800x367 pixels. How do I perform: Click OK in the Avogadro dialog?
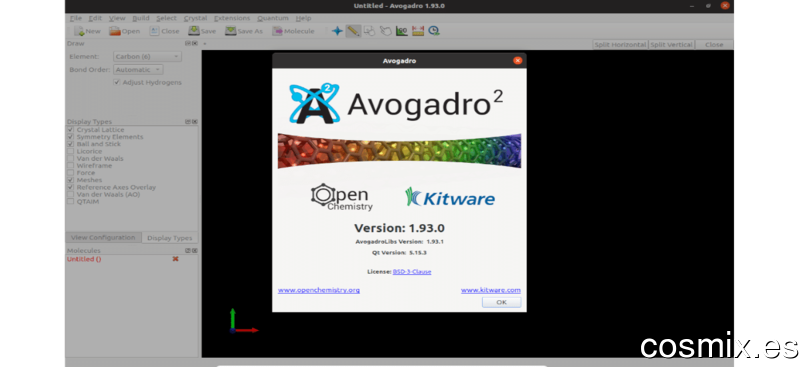tap(502, 302)
